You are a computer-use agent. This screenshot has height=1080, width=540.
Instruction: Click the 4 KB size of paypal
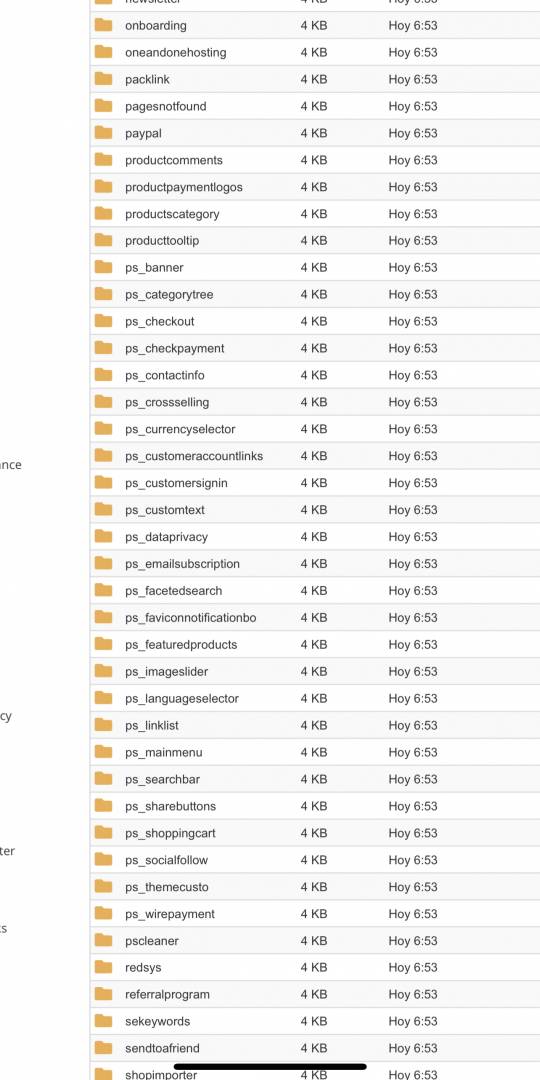tap(313, 133)
